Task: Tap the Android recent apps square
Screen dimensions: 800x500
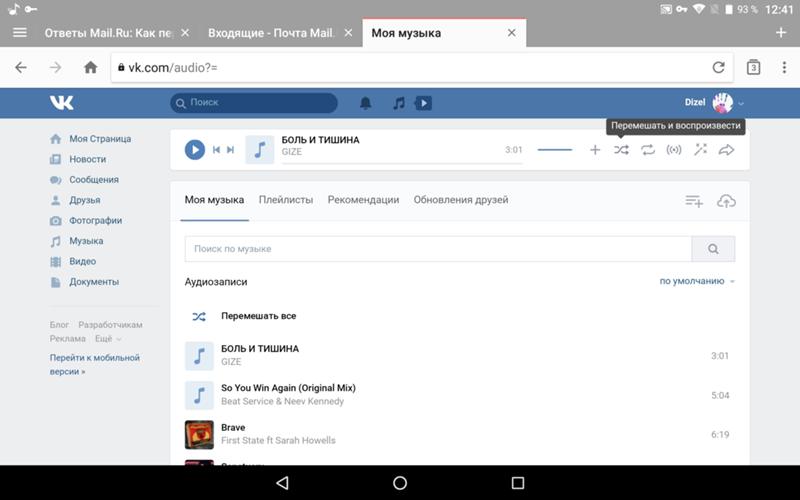Action: 518,483
